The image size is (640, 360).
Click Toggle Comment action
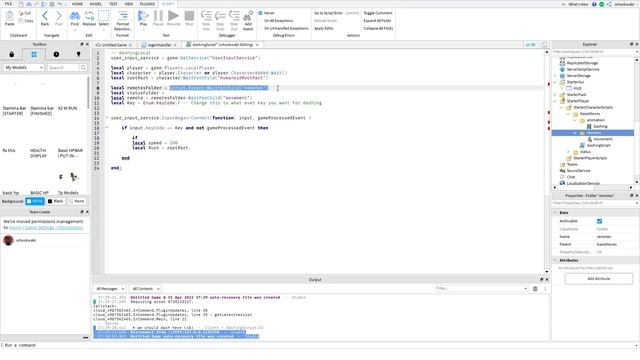378,13
